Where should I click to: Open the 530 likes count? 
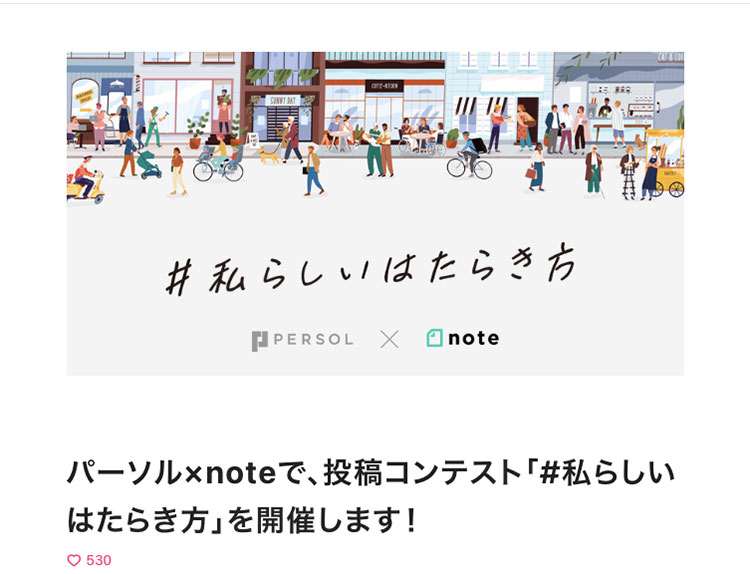click(x=99, y=560)
